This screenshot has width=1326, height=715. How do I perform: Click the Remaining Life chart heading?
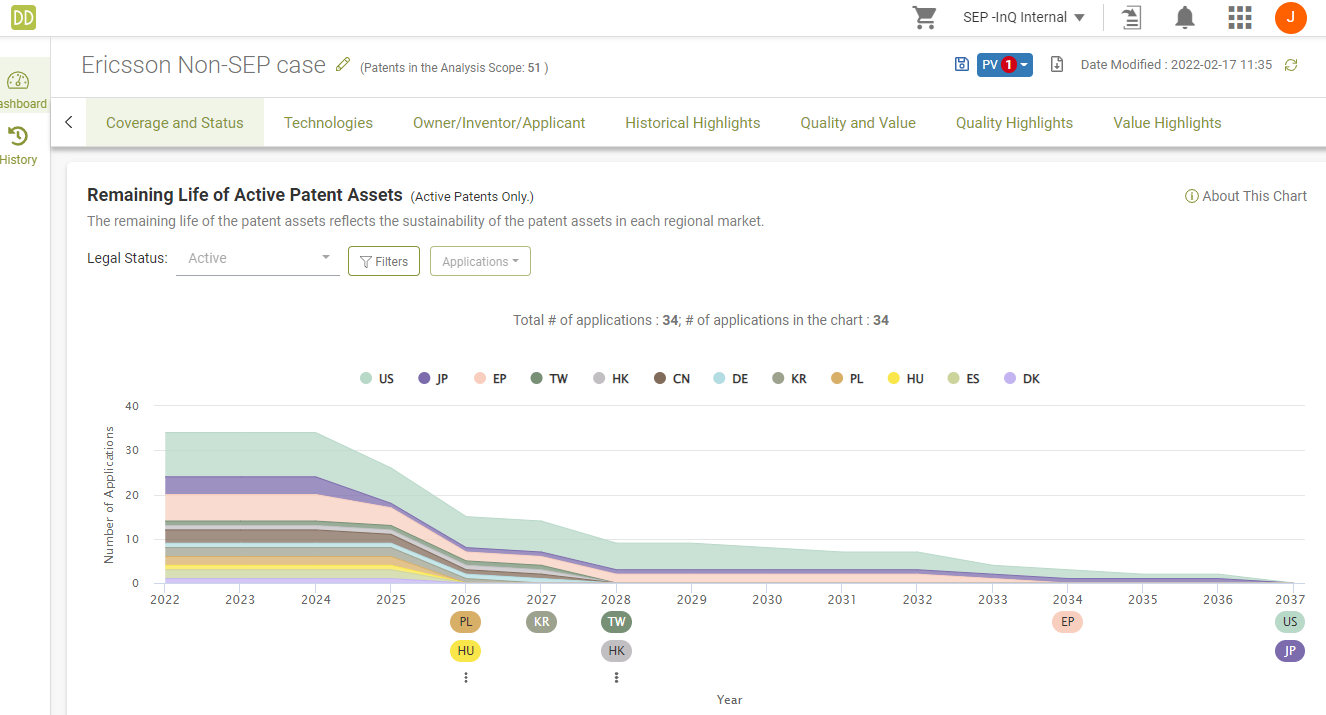coord(245,195)
